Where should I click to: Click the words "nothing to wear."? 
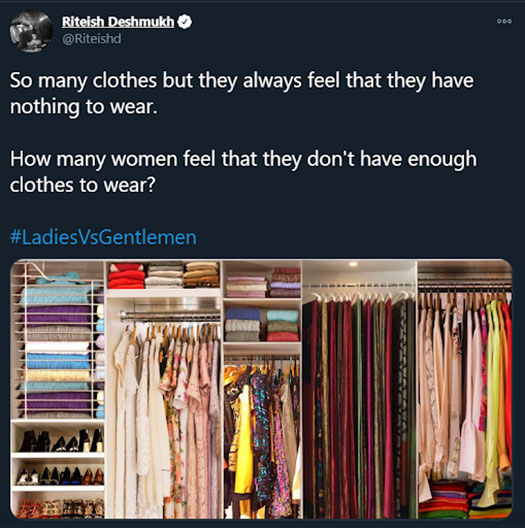coord(84,107)
